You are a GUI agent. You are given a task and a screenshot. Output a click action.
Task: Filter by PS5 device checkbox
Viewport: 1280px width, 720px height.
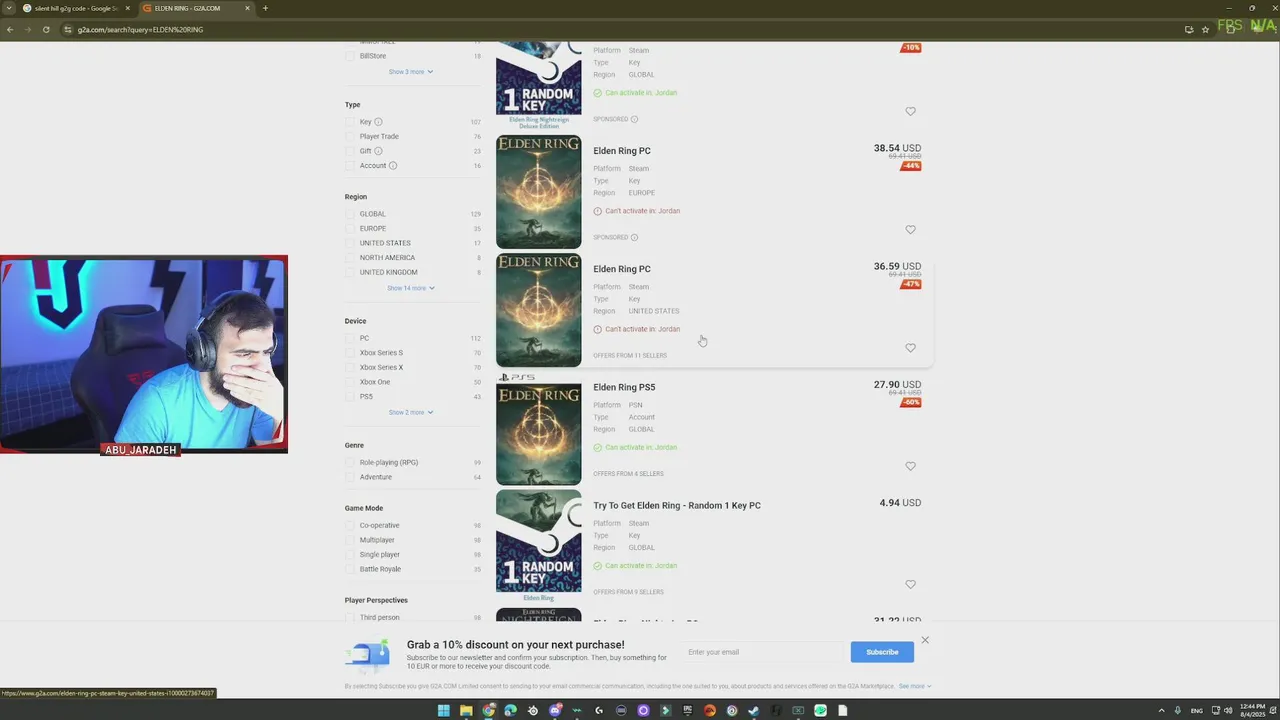[350, 396]
